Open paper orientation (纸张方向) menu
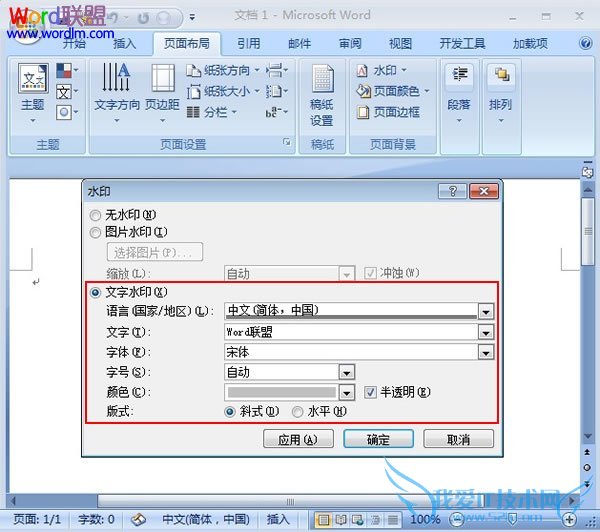 [x=223, y=70]
